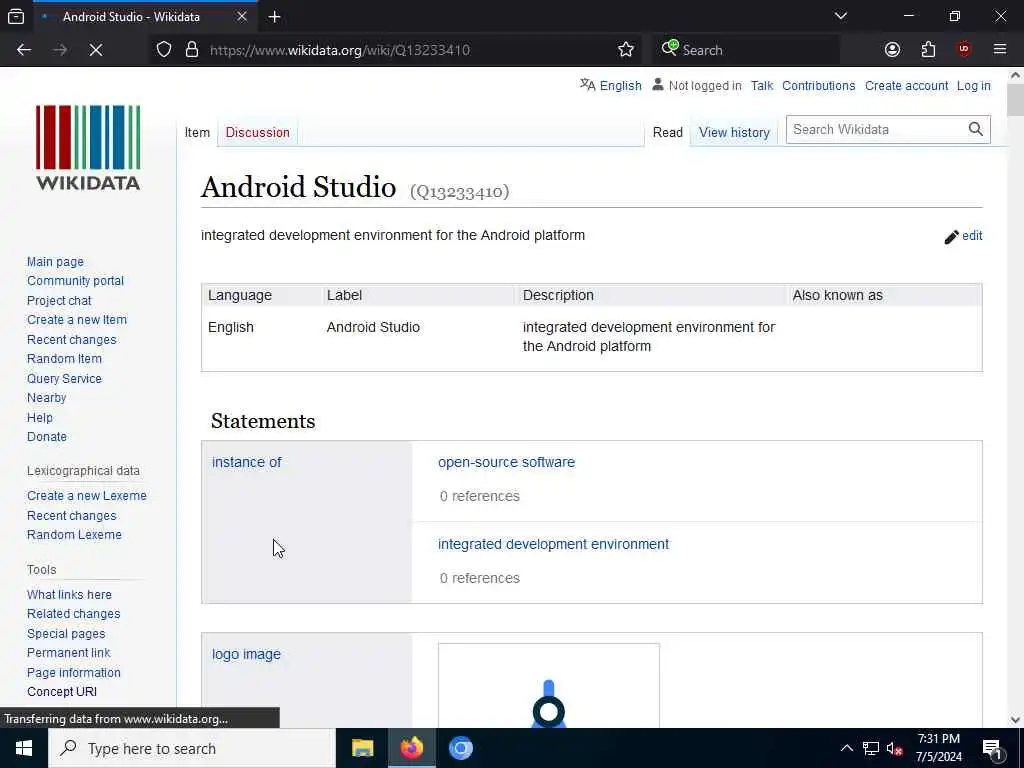Click the taskbar Type here to search box

pyautogui.click(x=192, y=748)
